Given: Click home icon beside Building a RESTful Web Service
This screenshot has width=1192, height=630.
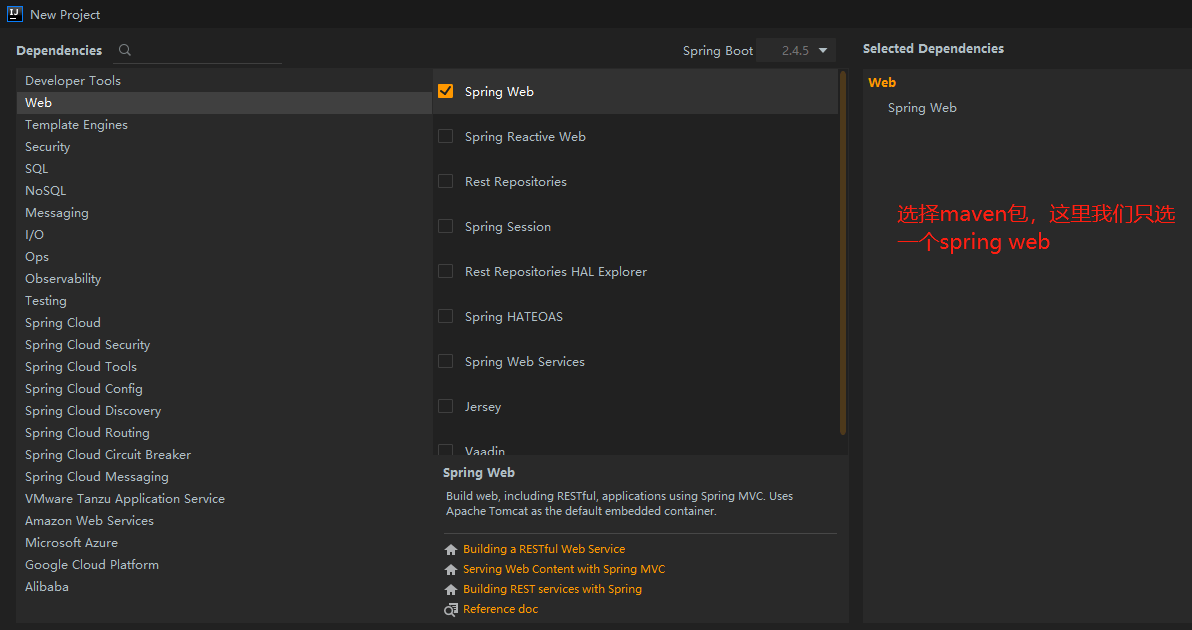Looking at the screenshot, I should click(x=451, y=549).
